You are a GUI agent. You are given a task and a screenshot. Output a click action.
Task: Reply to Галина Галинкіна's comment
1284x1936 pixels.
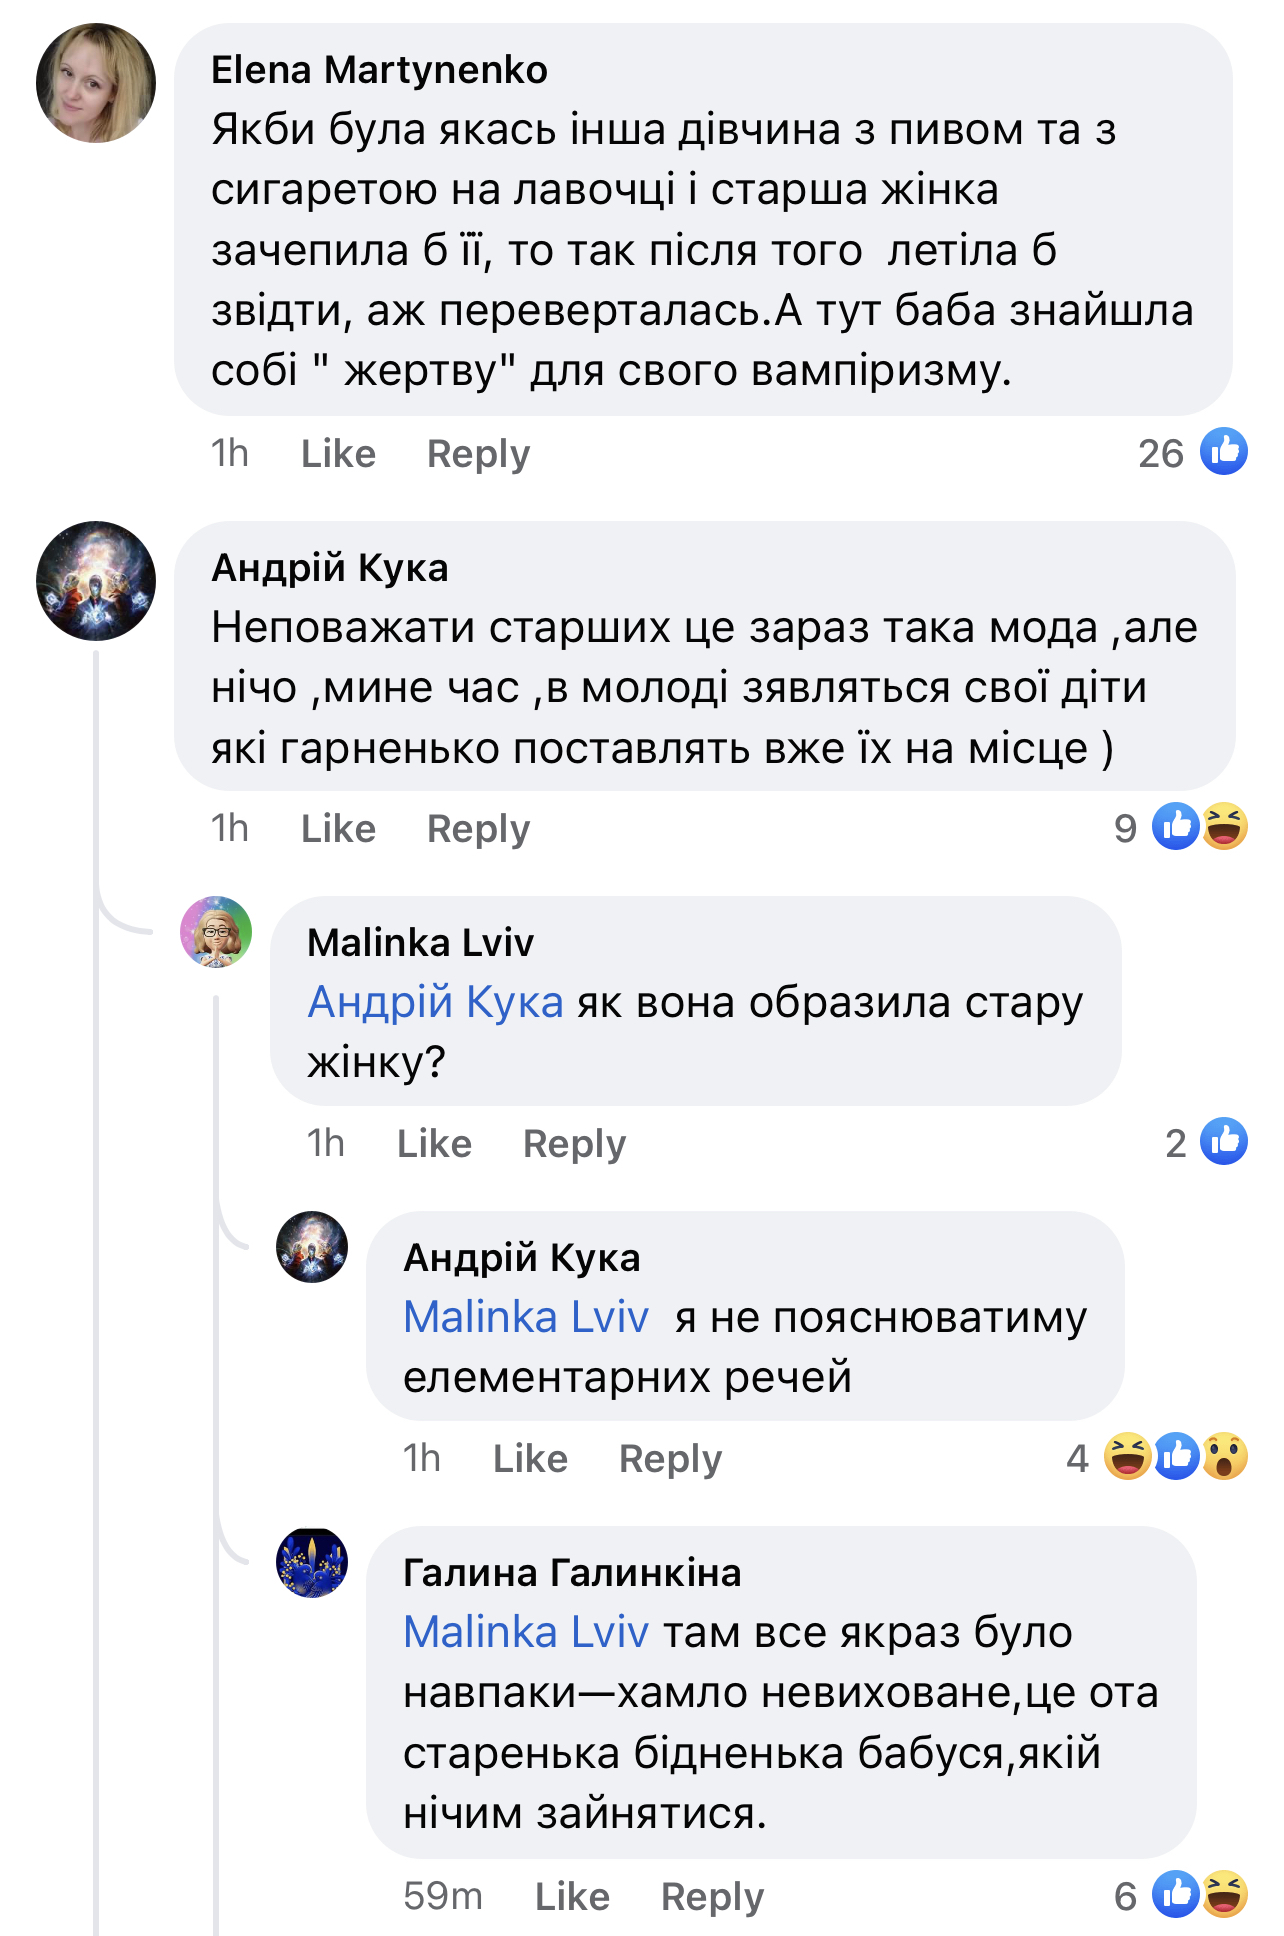(712, 1897)
